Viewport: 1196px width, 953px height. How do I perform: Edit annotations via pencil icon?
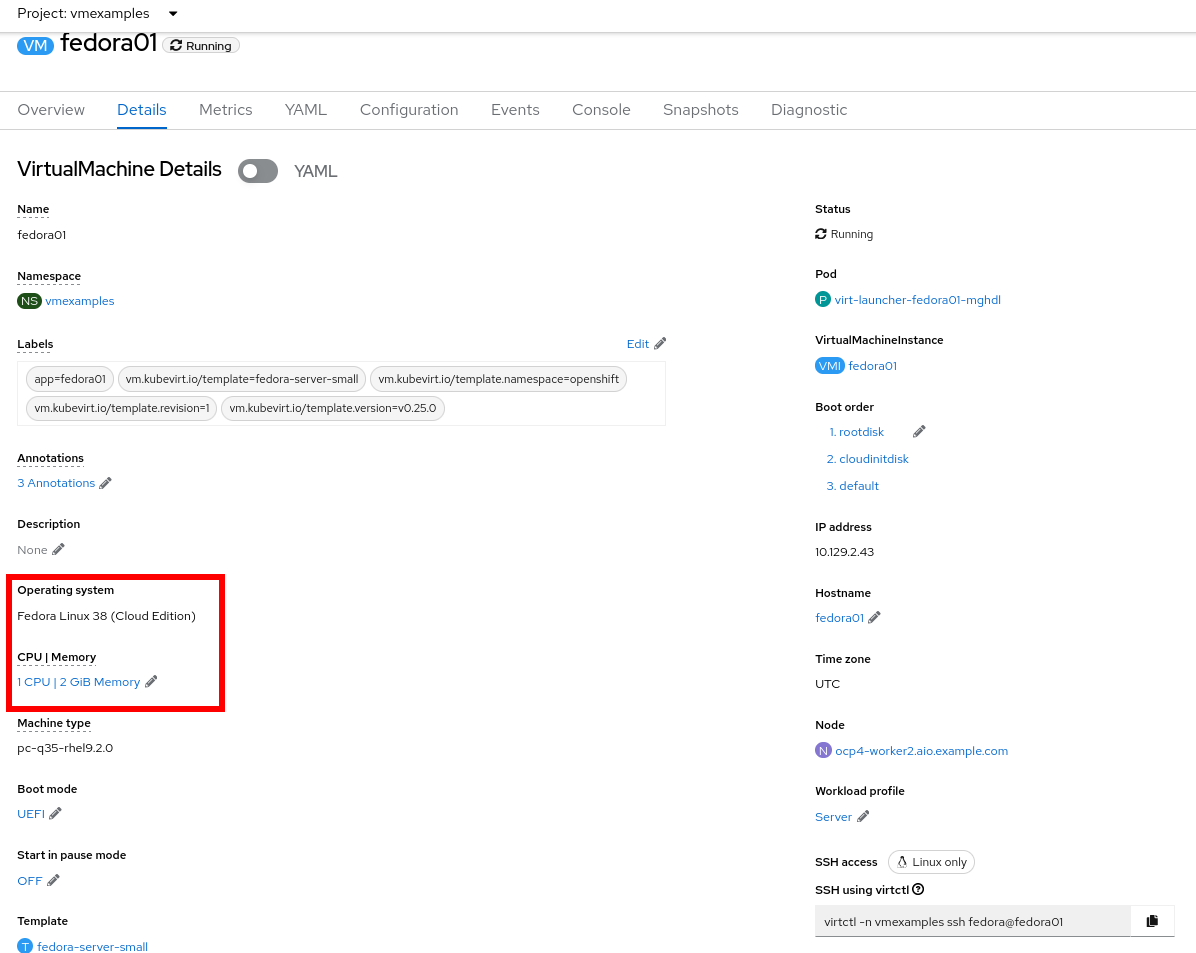106,483
